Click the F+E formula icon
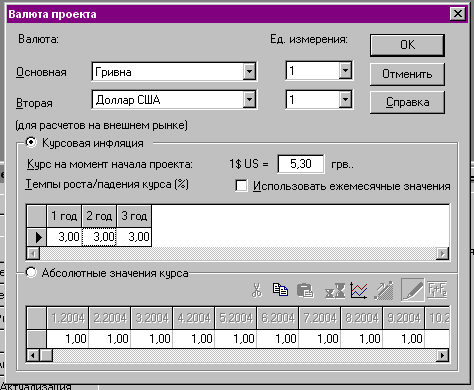 tap(437, 290)
